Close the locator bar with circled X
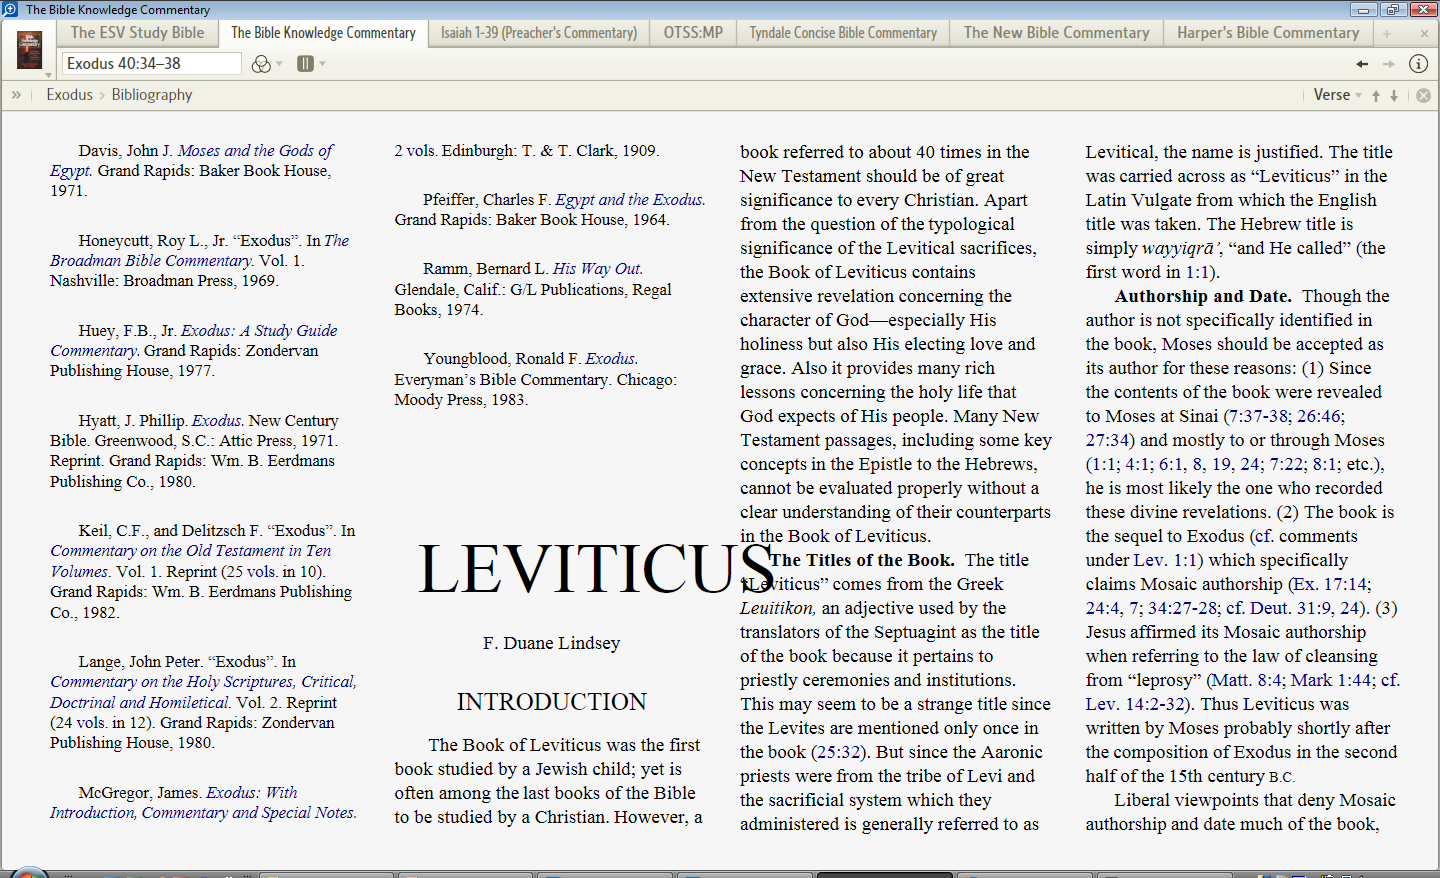The width and height of the screenshot is (1440, 878). pos(1423,96)
